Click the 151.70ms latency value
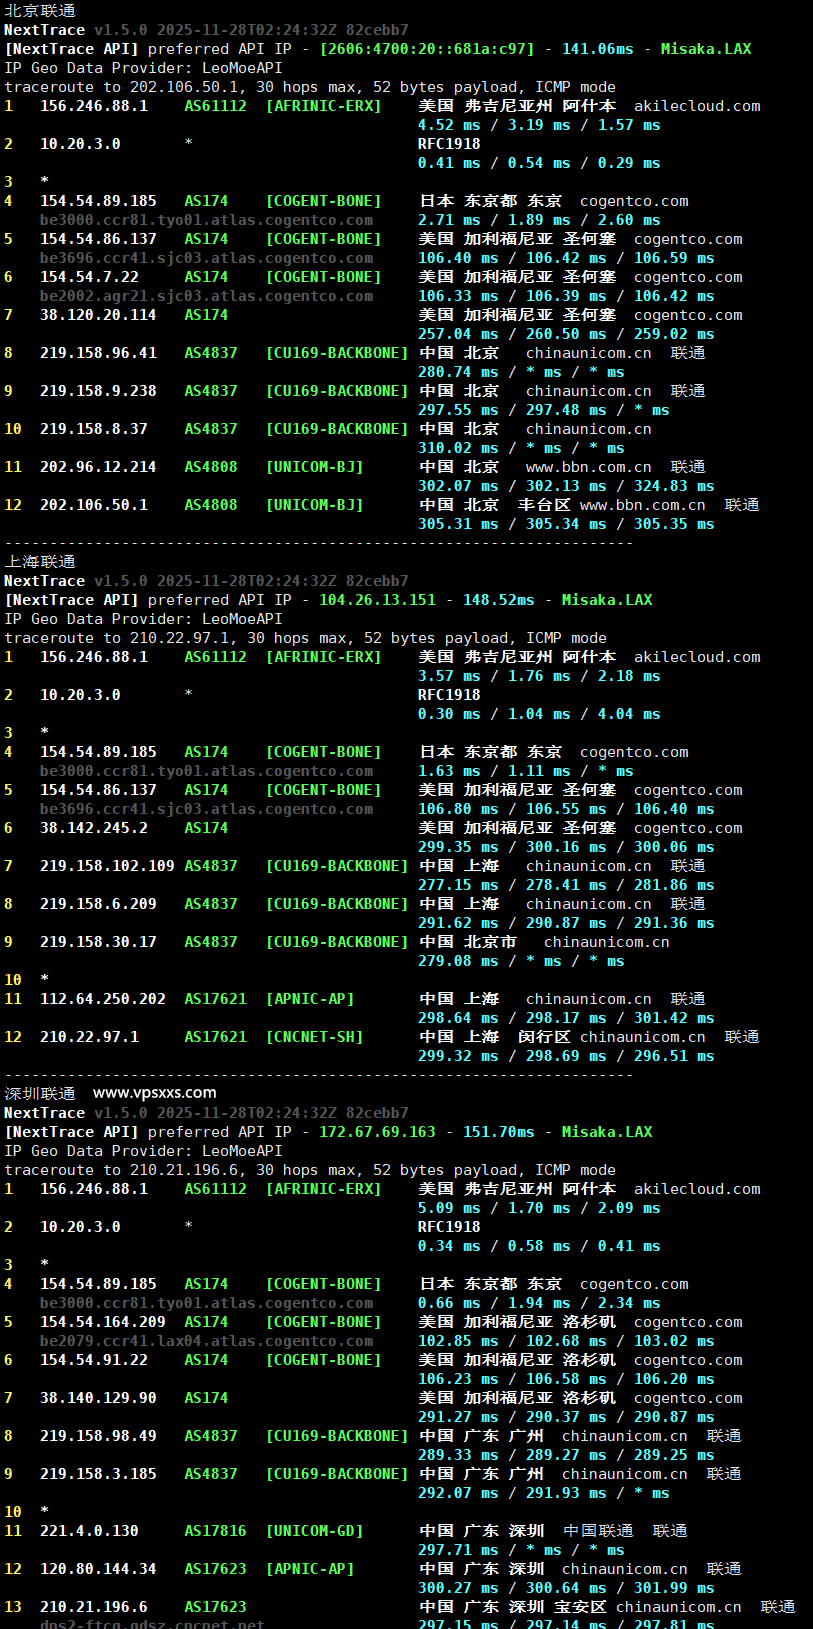This screenshot has width=813, height=1629. [499, 1132]
